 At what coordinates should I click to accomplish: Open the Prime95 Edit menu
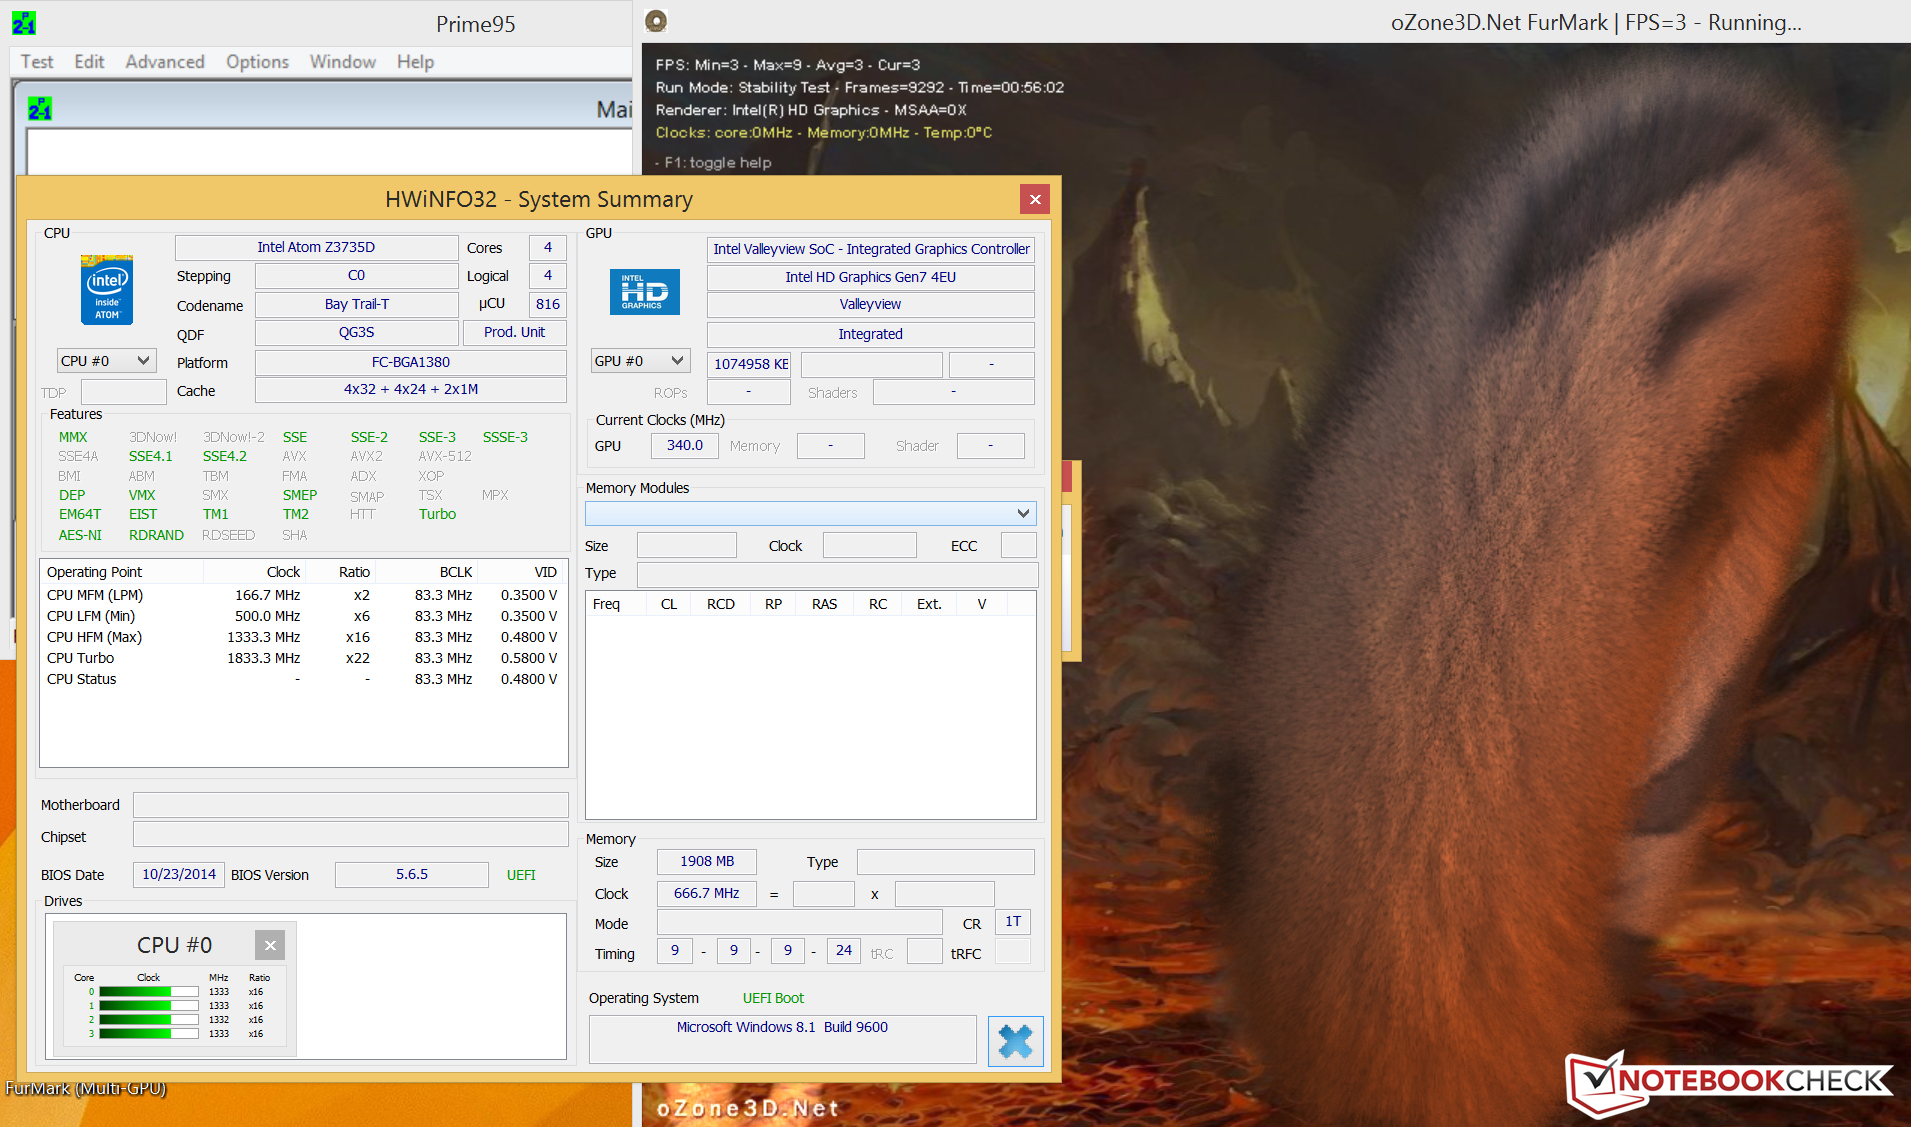point(89,62)
